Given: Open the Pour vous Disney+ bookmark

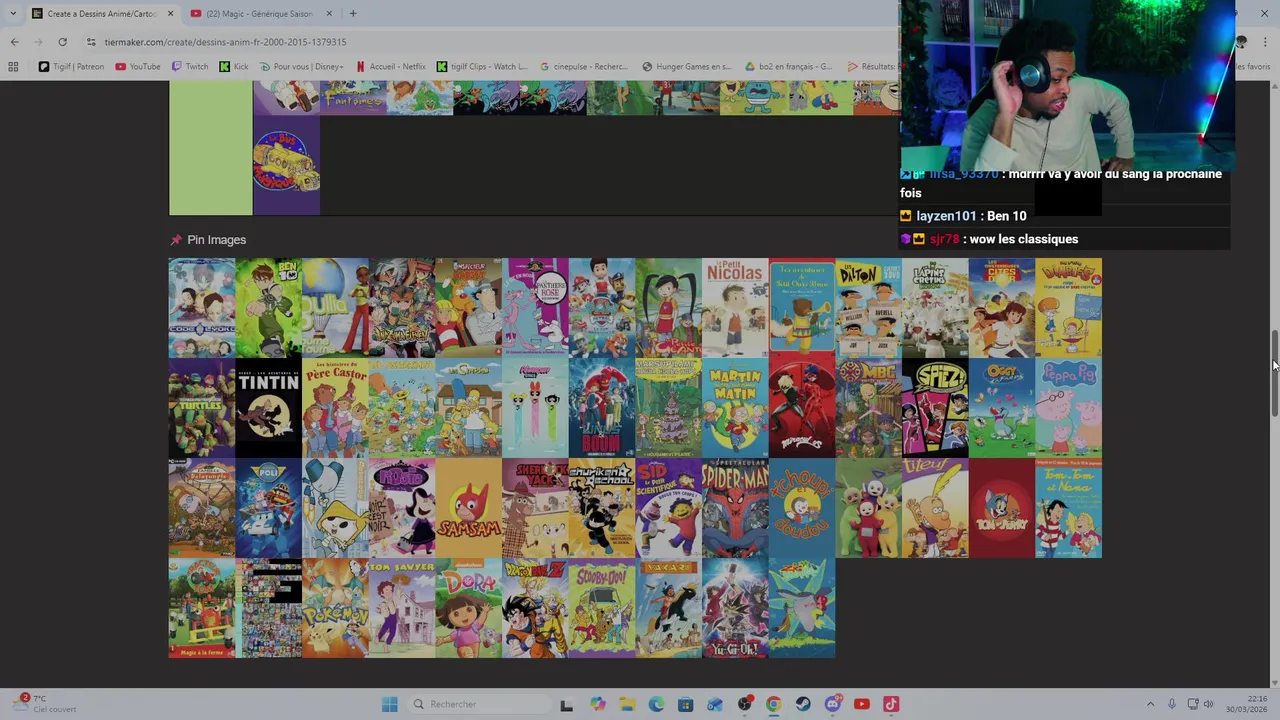Looking at the screenshot, I should pos(301,67).
